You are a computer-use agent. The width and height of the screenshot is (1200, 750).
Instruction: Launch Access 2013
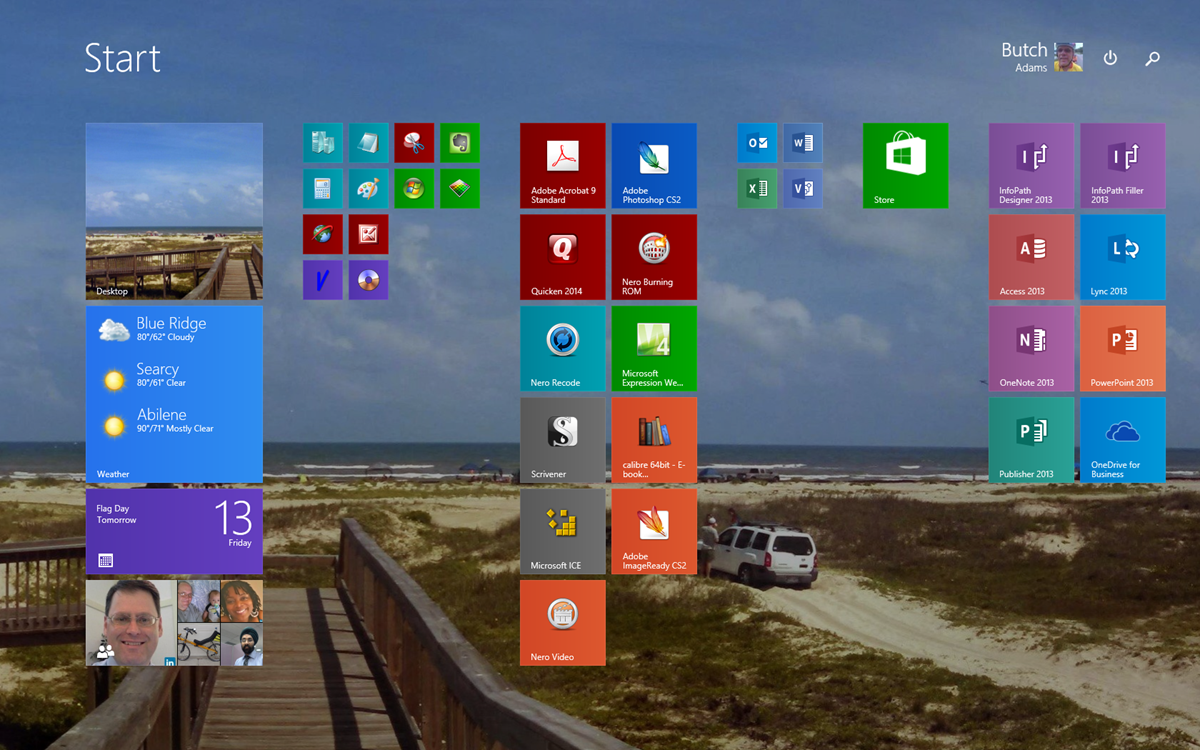(x=1032, y=257)
